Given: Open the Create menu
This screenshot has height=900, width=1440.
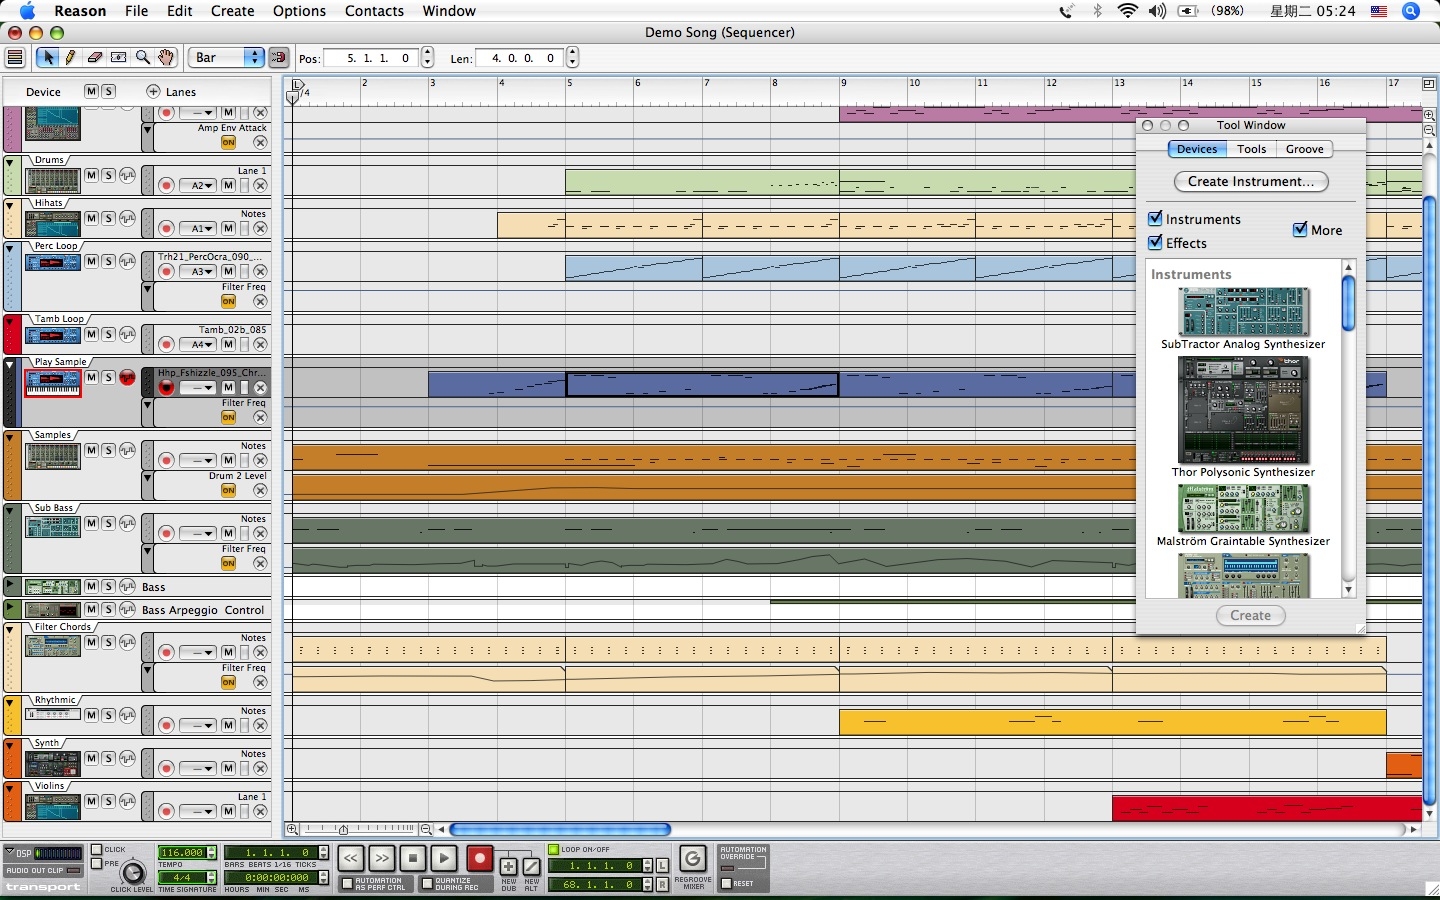Looking at the screenshot, I should (232, 11).
